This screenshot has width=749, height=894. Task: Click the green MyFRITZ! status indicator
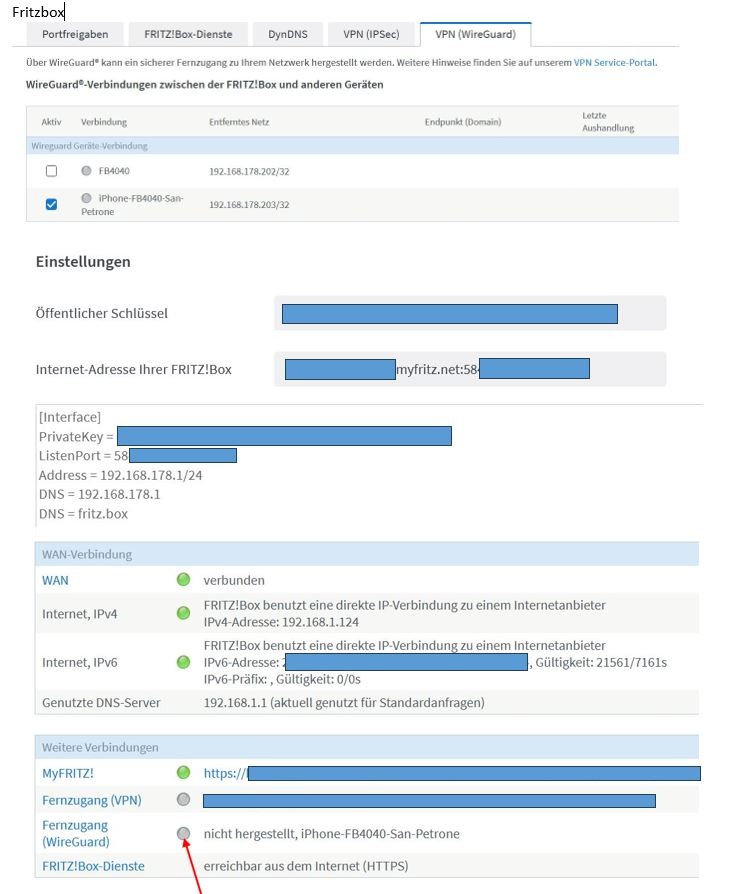[x=183, y=772]
